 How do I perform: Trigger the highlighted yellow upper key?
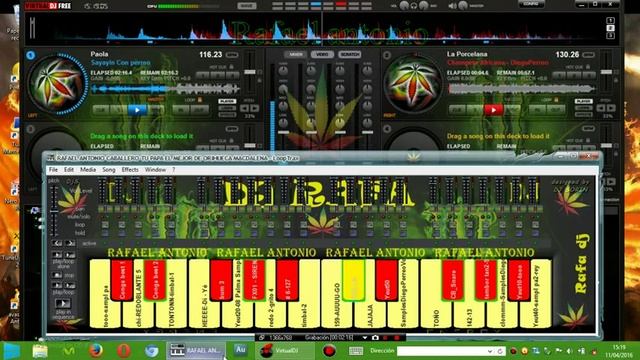click(353, 280)
